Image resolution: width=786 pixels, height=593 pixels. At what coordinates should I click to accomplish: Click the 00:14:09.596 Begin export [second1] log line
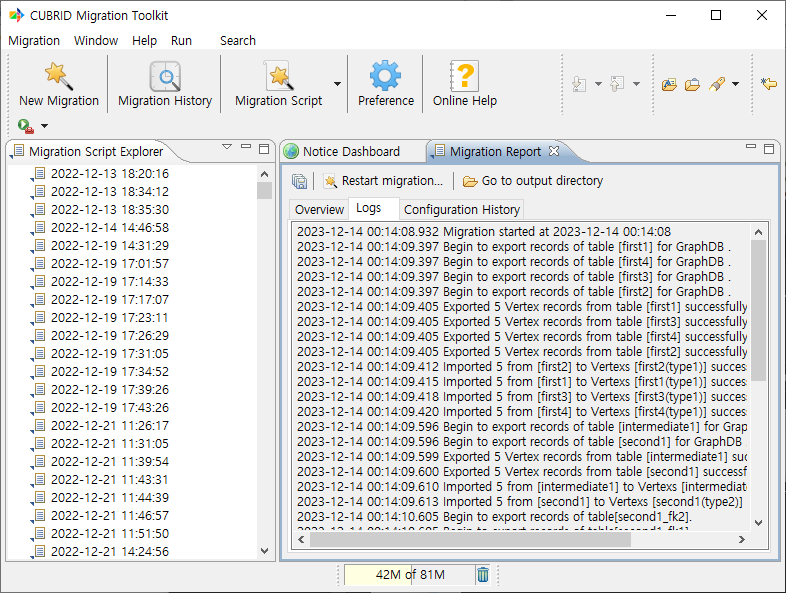pyautogui.click(x=521, y=442)
